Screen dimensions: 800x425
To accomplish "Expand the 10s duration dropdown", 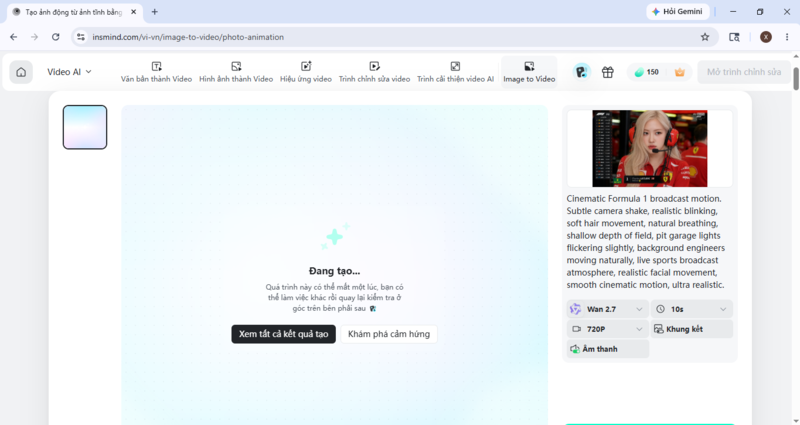I will click(x=692, y=309).
